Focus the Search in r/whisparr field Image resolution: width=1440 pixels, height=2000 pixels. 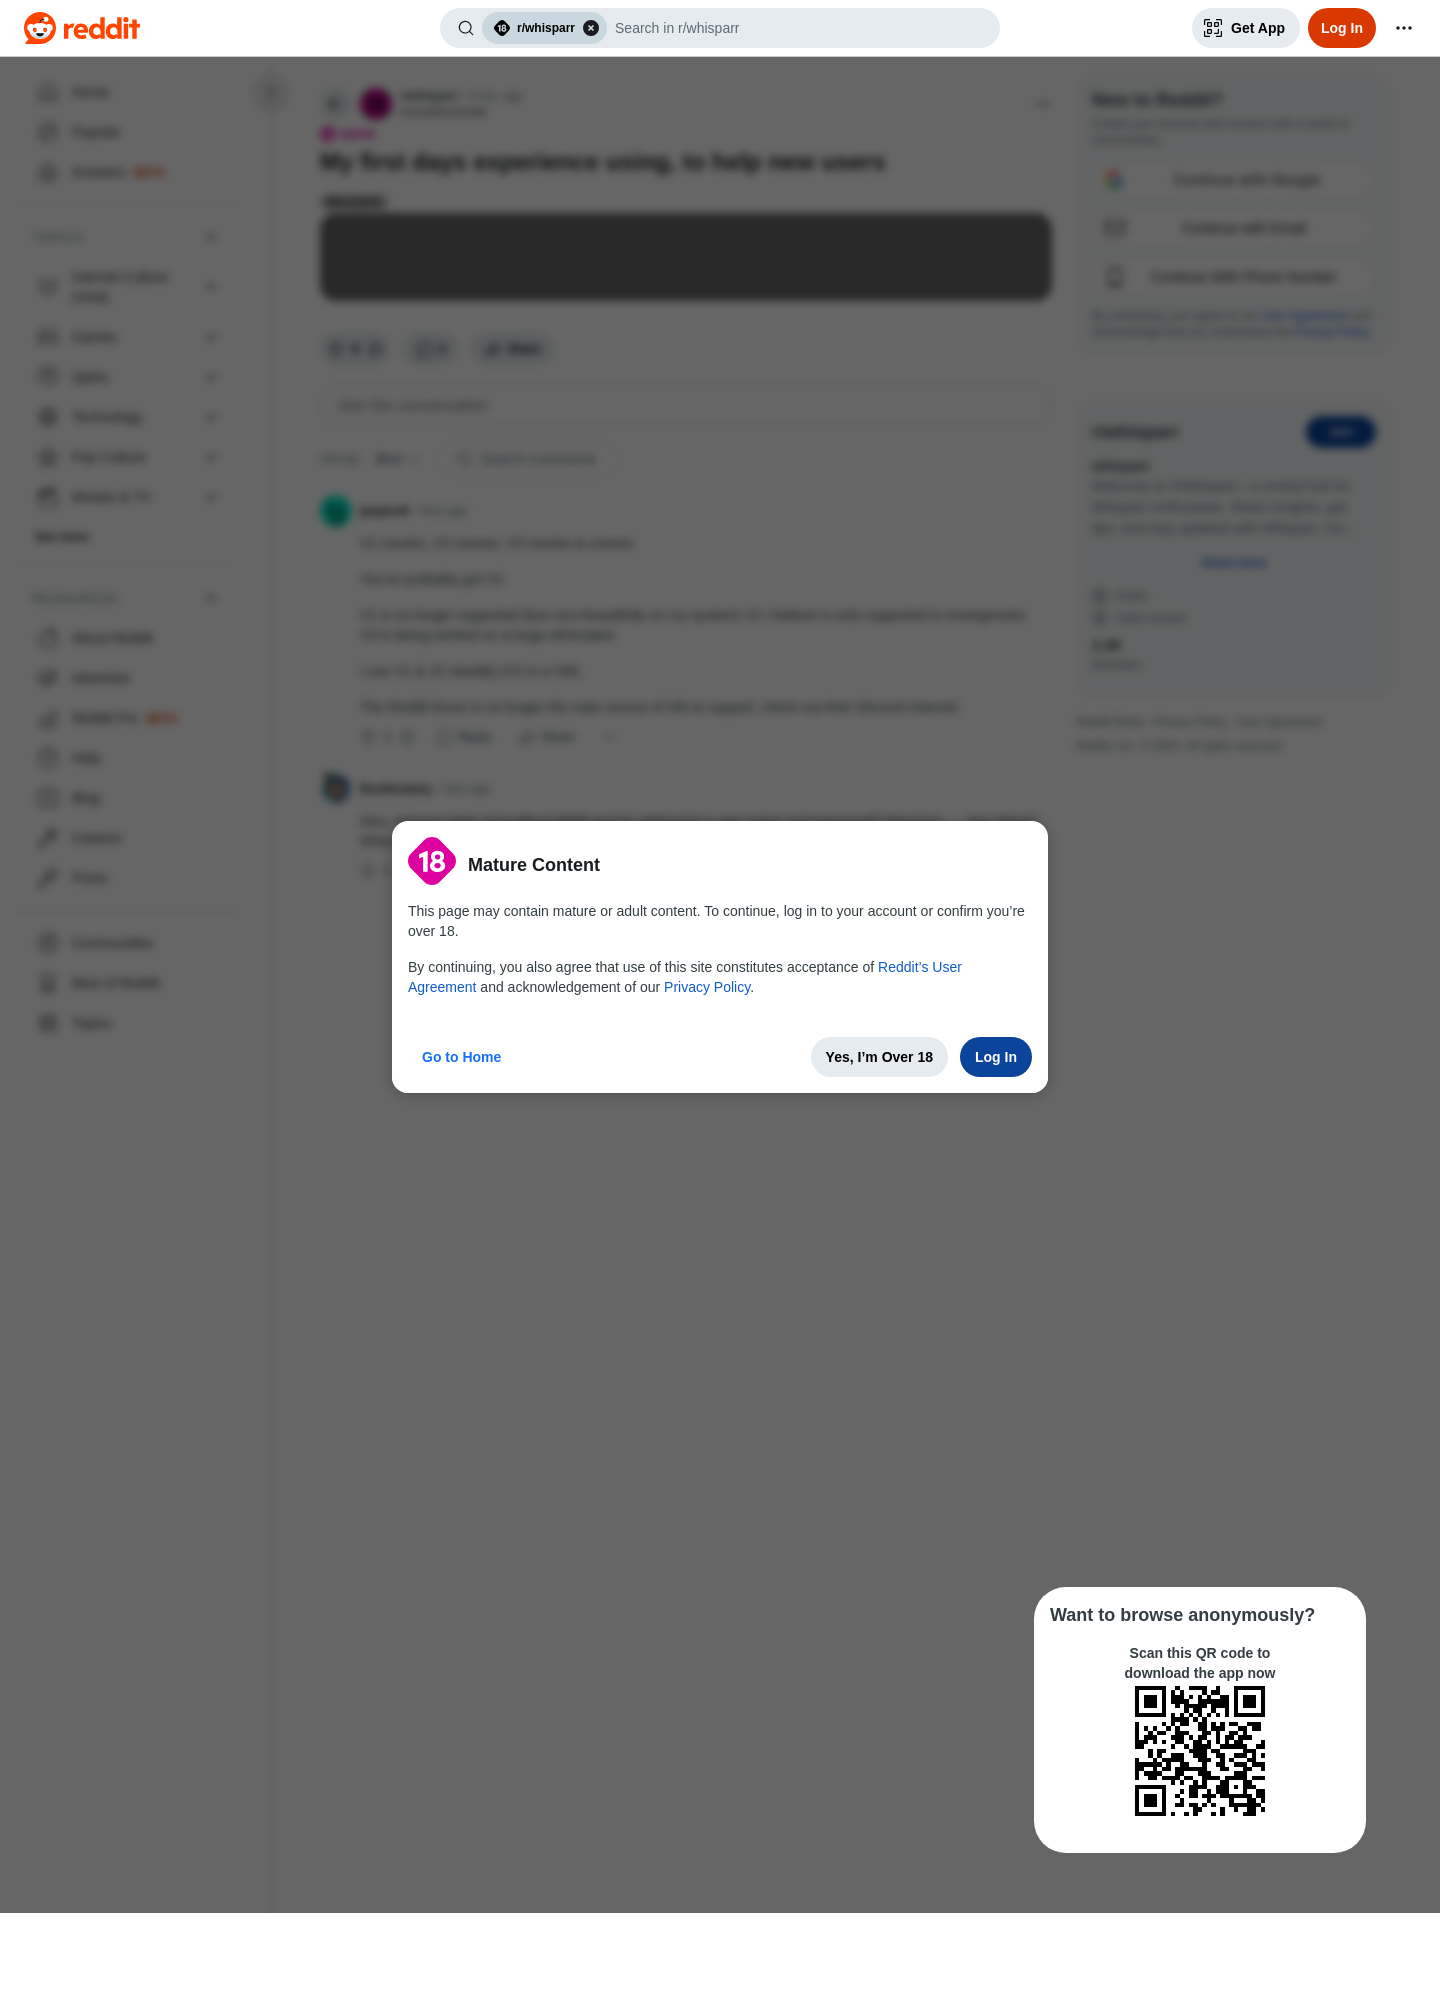tap(800, 28)
